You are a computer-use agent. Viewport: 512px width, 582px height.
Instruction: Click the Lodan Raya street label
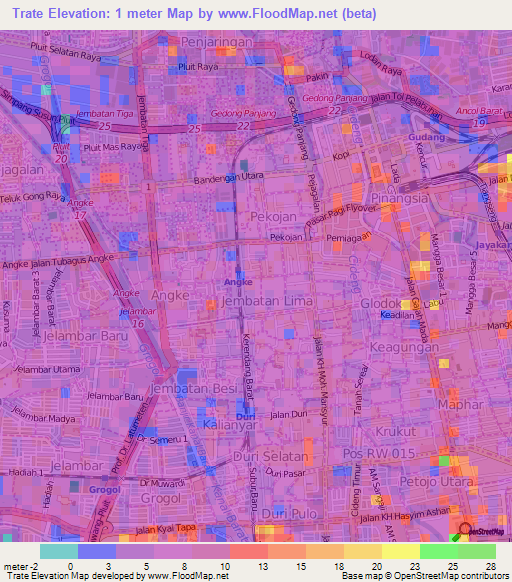coord(381,63)
